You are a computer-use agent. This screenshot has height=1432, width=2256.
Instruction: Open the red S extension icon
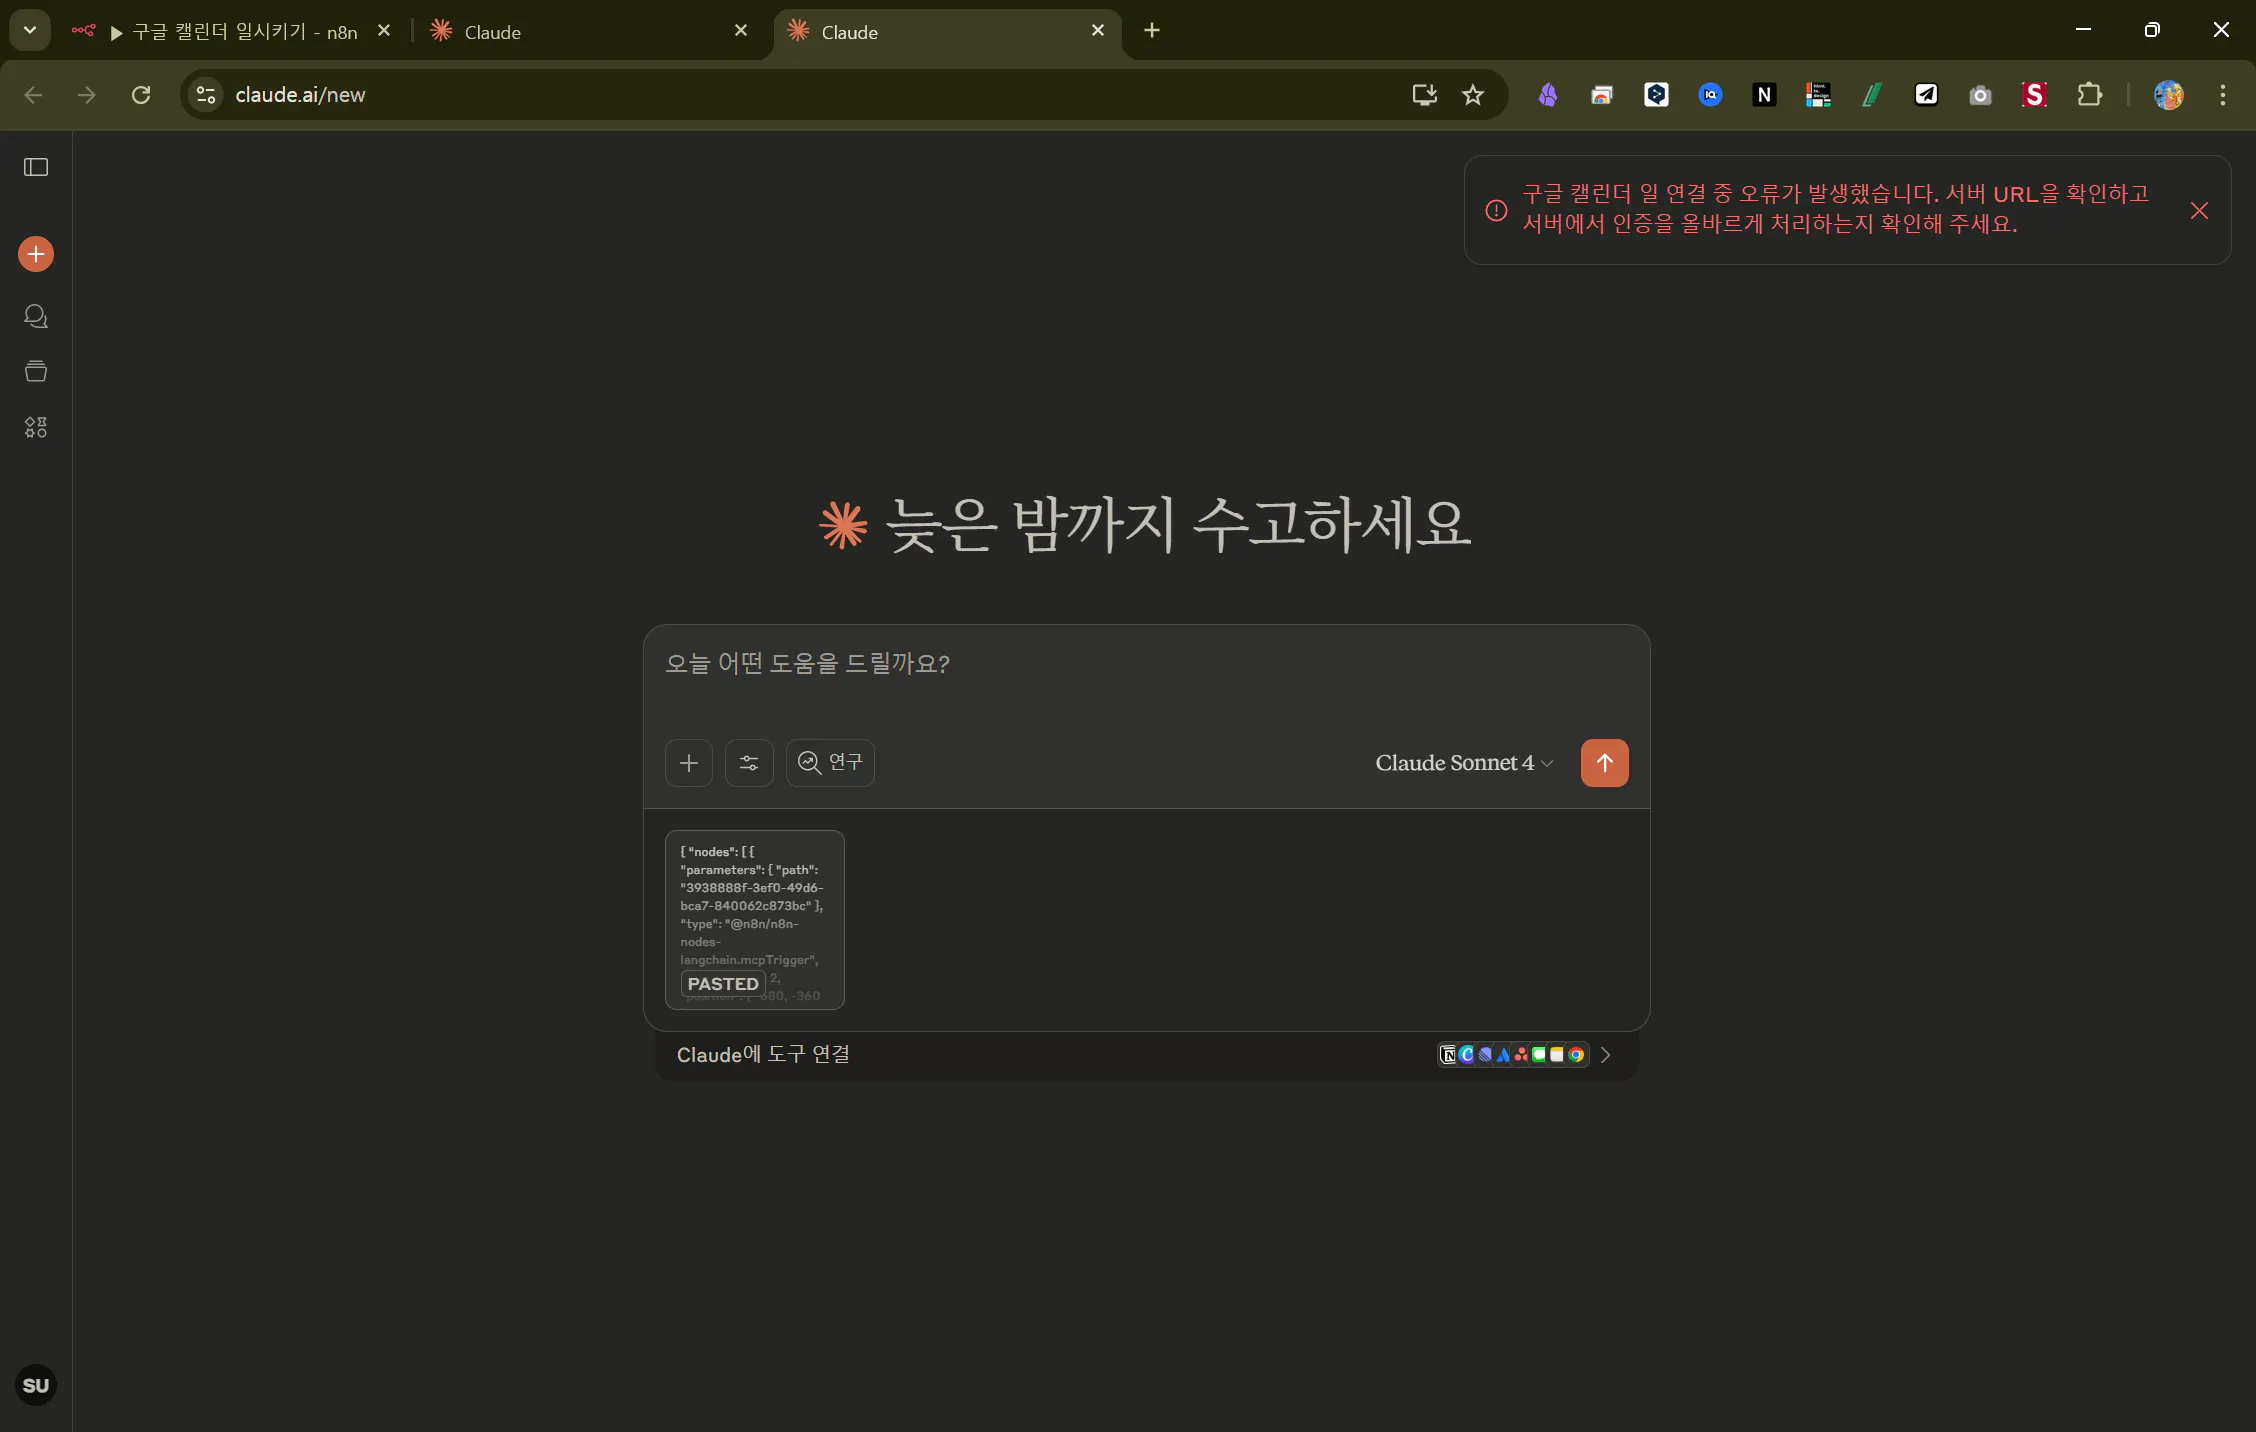(x=2034, y=95)
